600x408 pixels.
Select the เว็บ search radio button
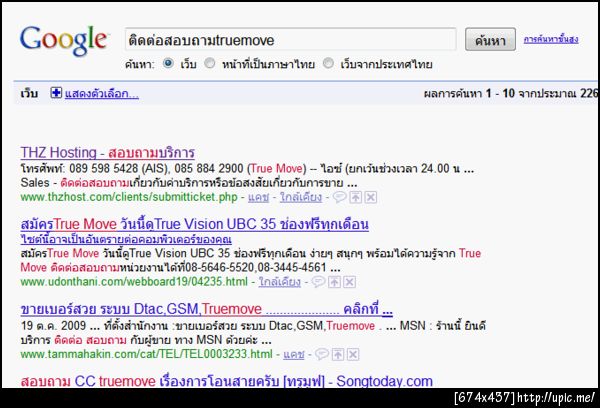tap(168, 63)
